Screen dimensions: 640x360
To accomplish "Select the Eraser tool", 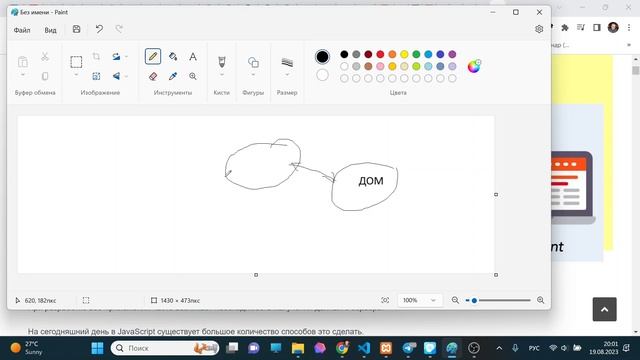I will 153,76.
